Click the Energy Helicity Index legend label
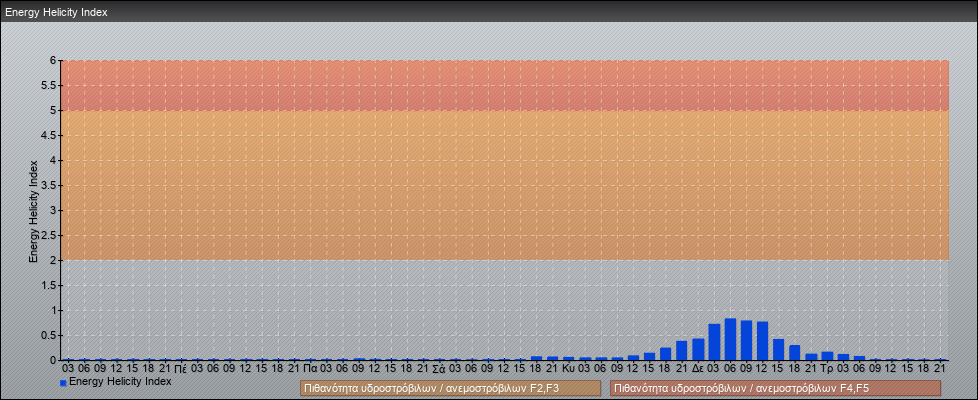Screen dimensions: 978x400 (x=120, y=382)
